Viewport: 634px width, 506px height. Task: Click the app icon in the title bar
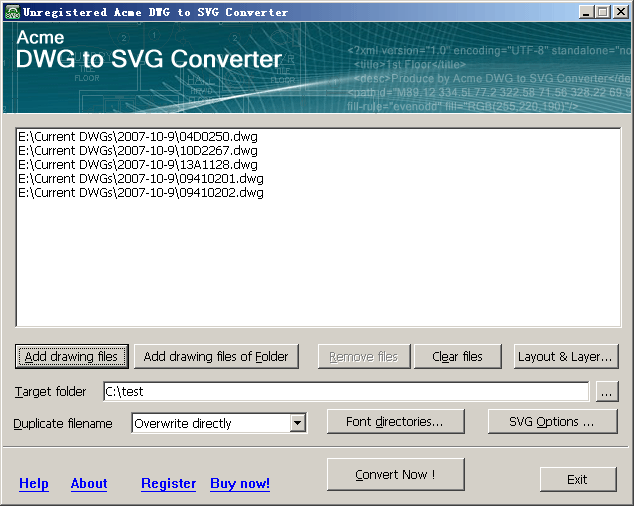tap(12, 12)
